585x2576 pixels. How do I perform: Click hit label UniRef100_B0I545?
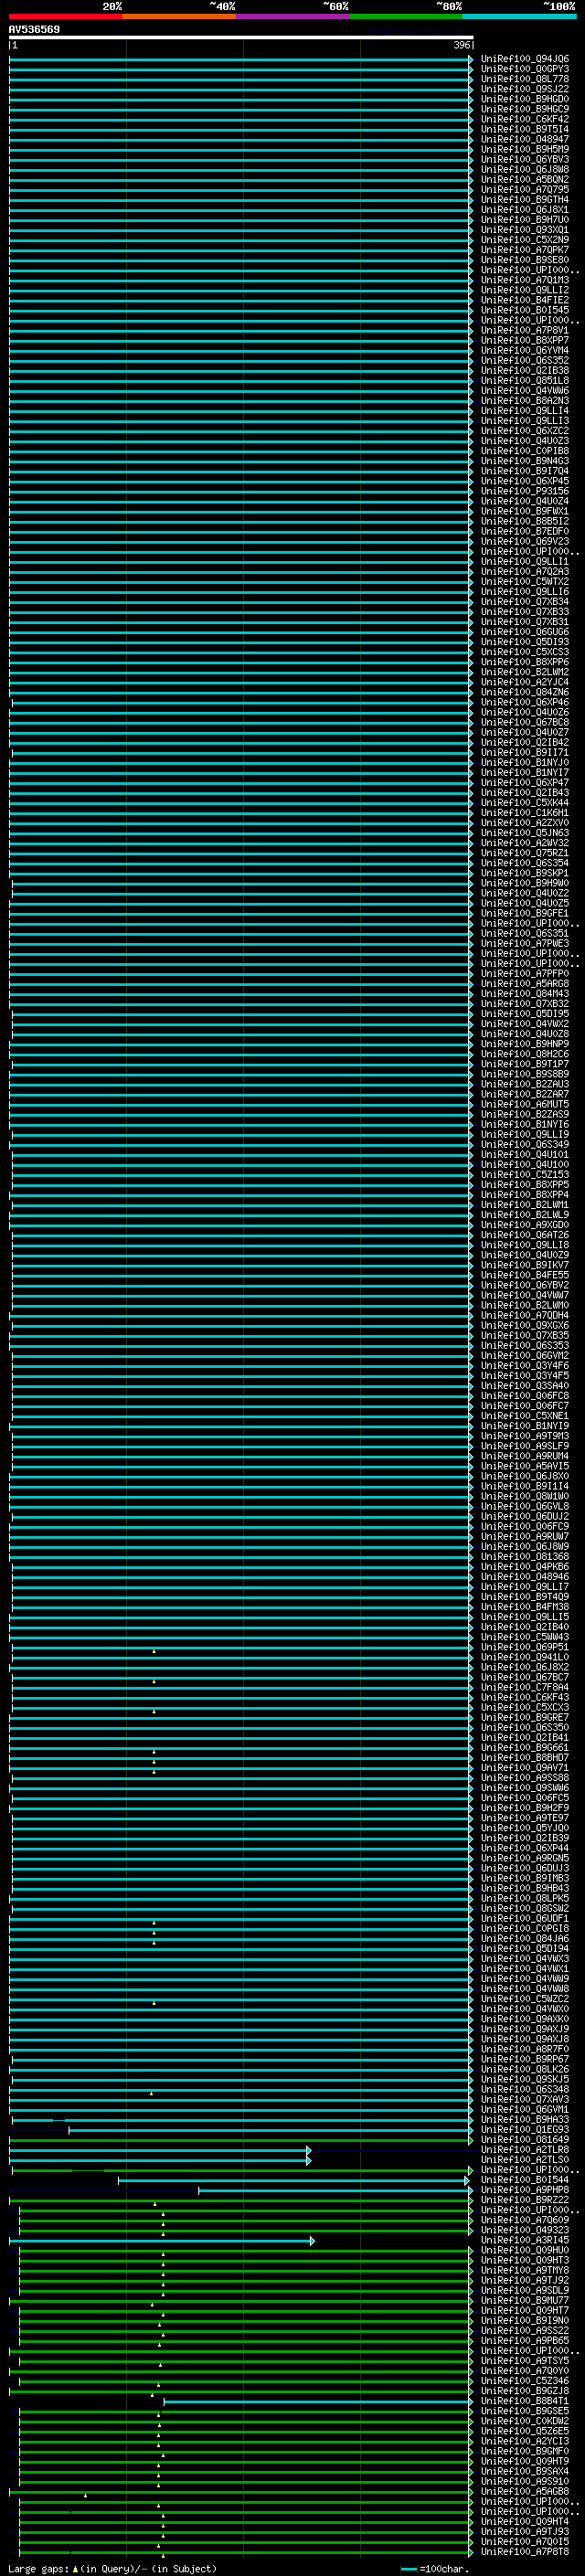525,310
